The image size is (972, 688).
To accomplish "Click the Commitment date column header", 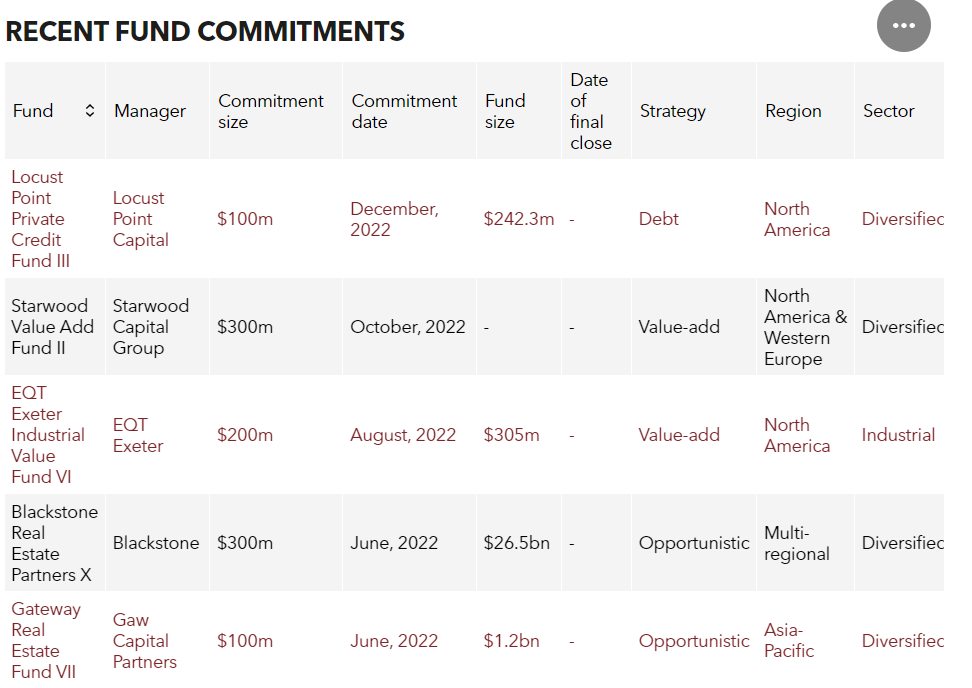I will click(404, 111).
